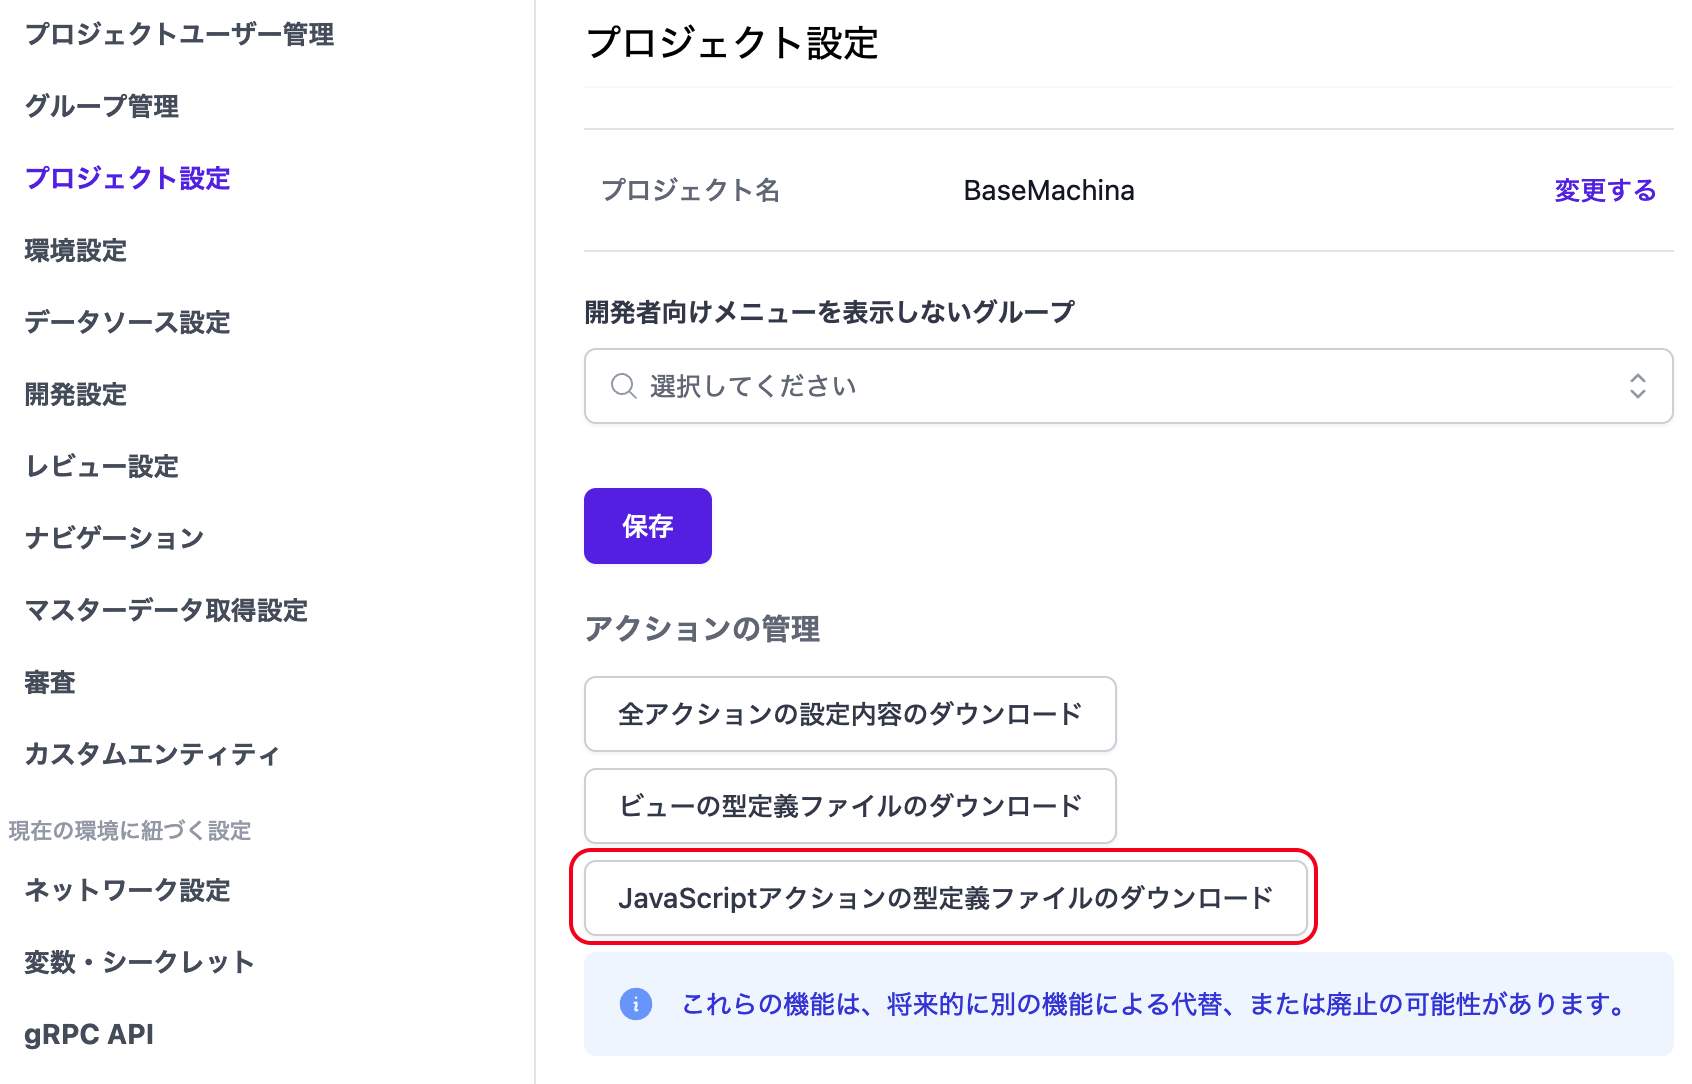Click ビューの型定義ファイルのダウンロード button

click(850, 806)
